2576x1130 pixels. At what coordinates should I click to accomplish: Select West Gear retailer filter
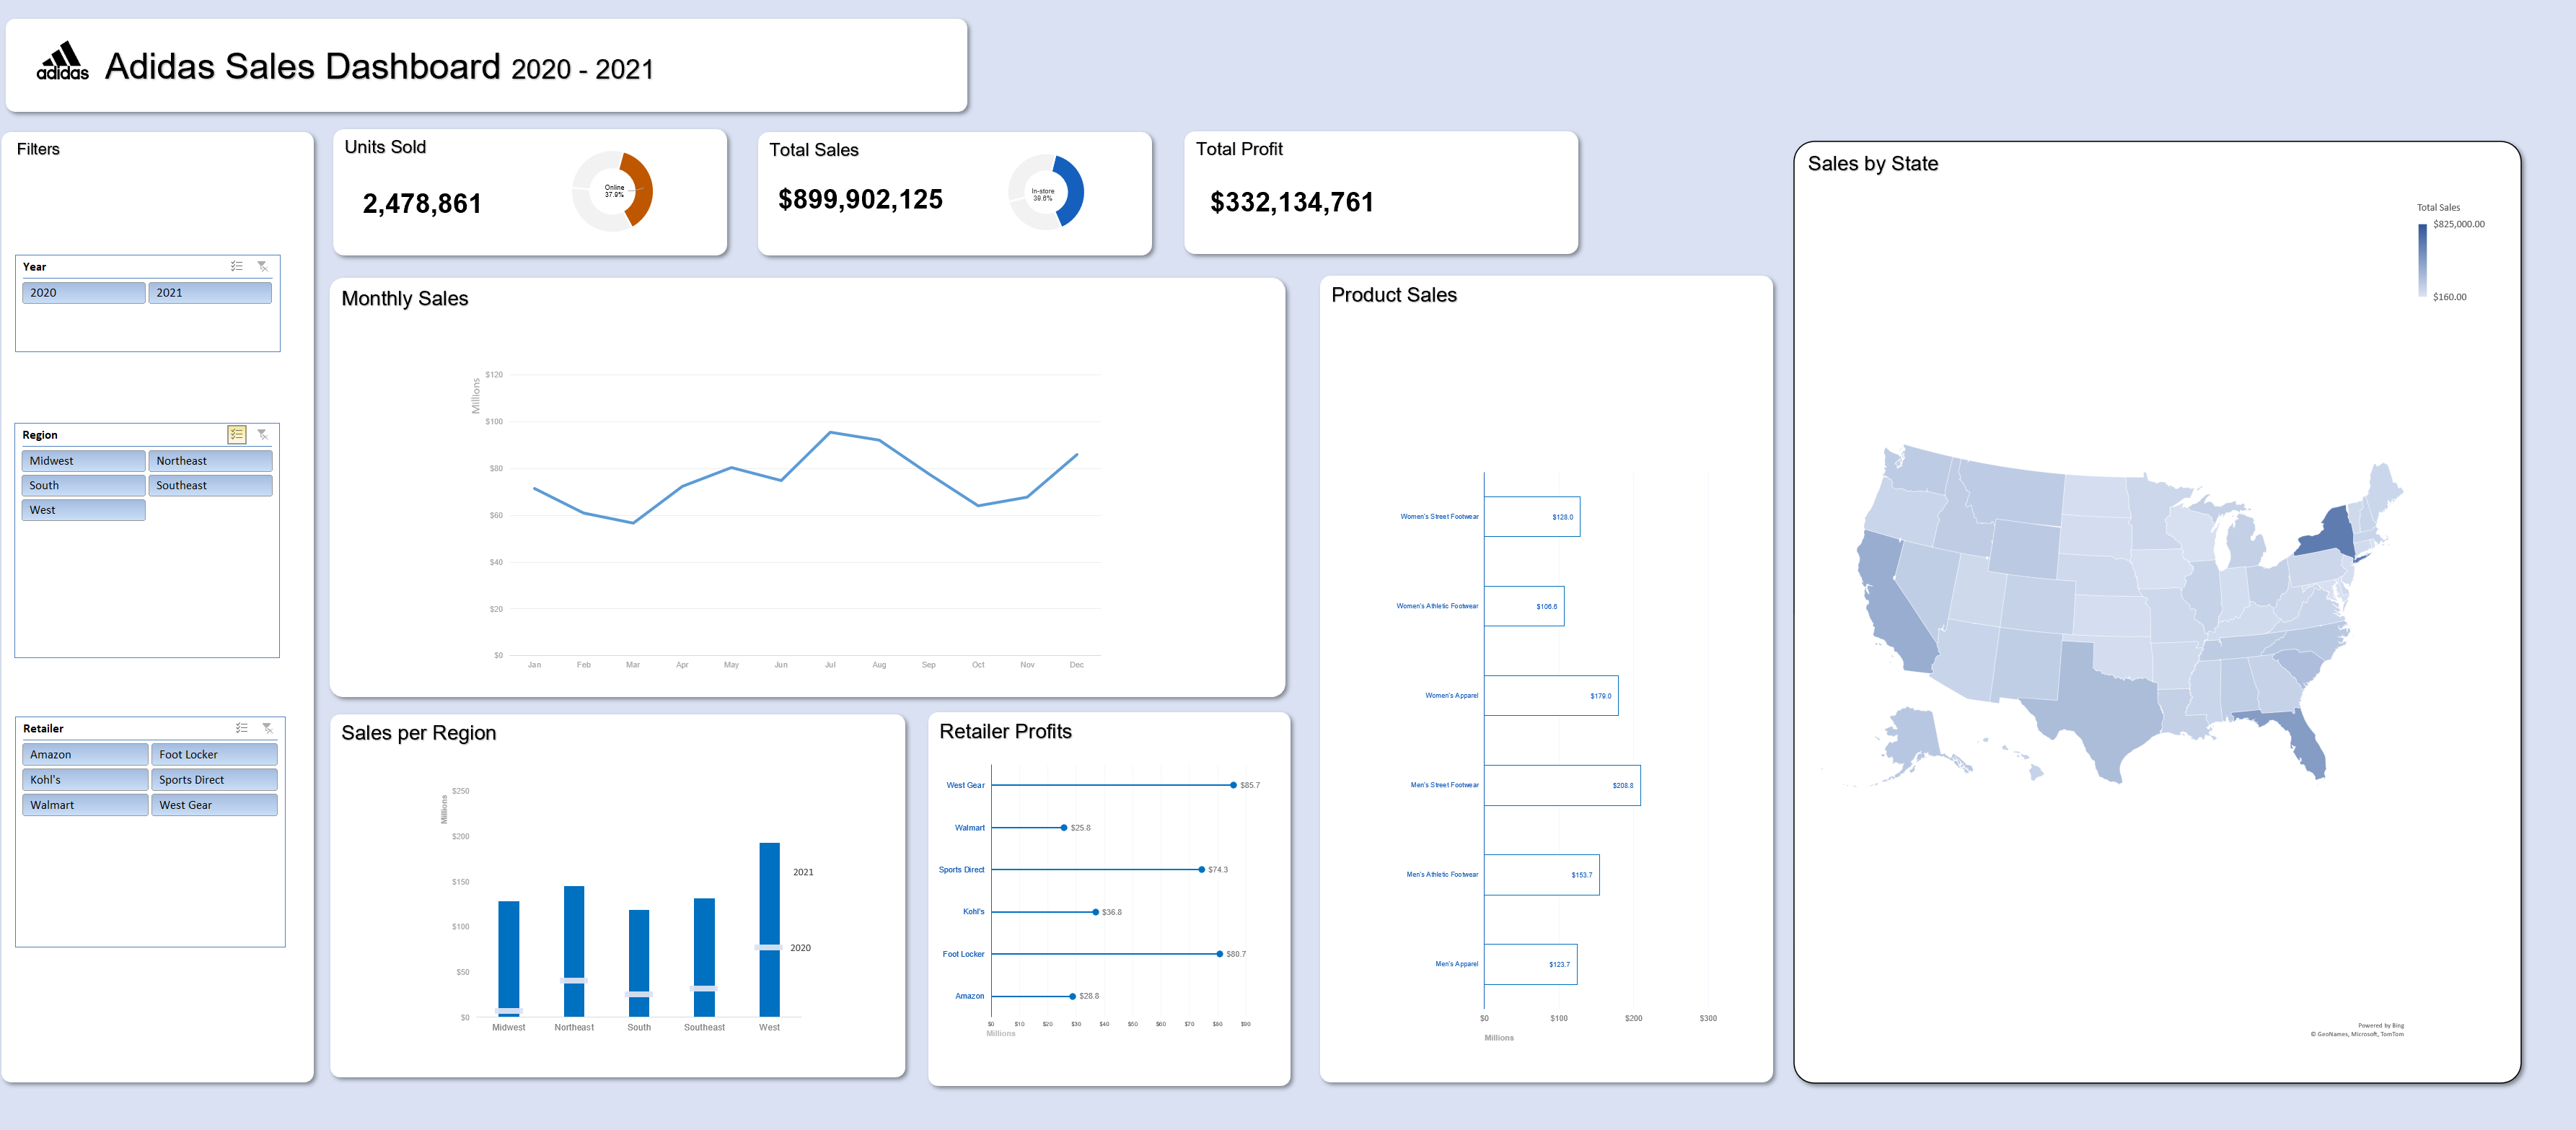(214, 805)
